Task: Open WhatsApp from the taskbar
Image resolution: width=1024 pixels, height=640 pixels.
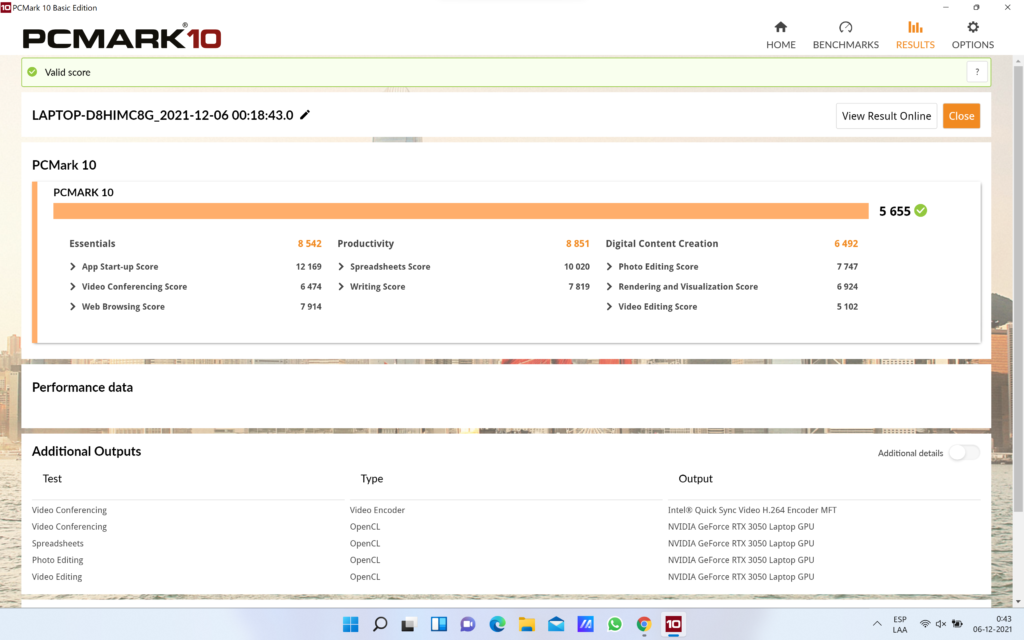Action: [x=614, y=624]
